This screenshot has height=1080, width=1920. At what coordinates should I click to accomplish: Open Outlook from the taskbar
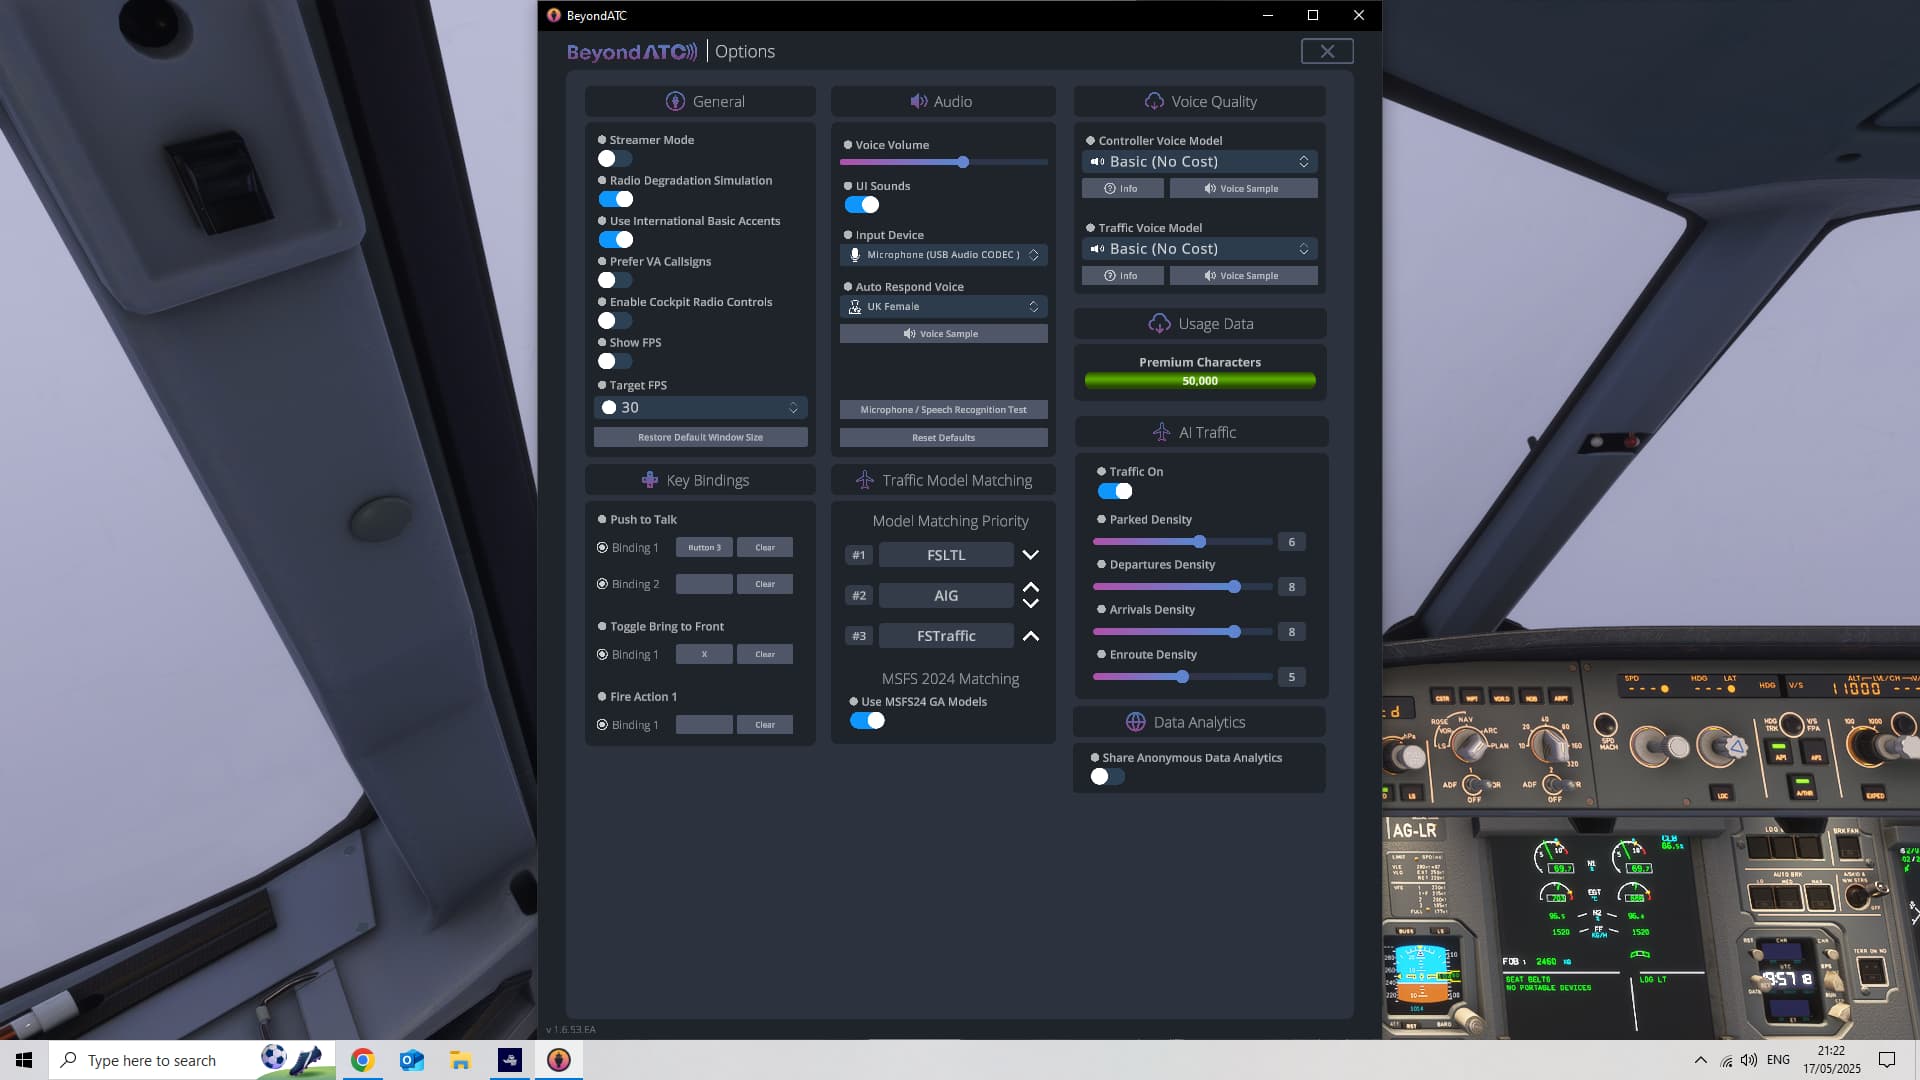click(x=411, y=1060)
